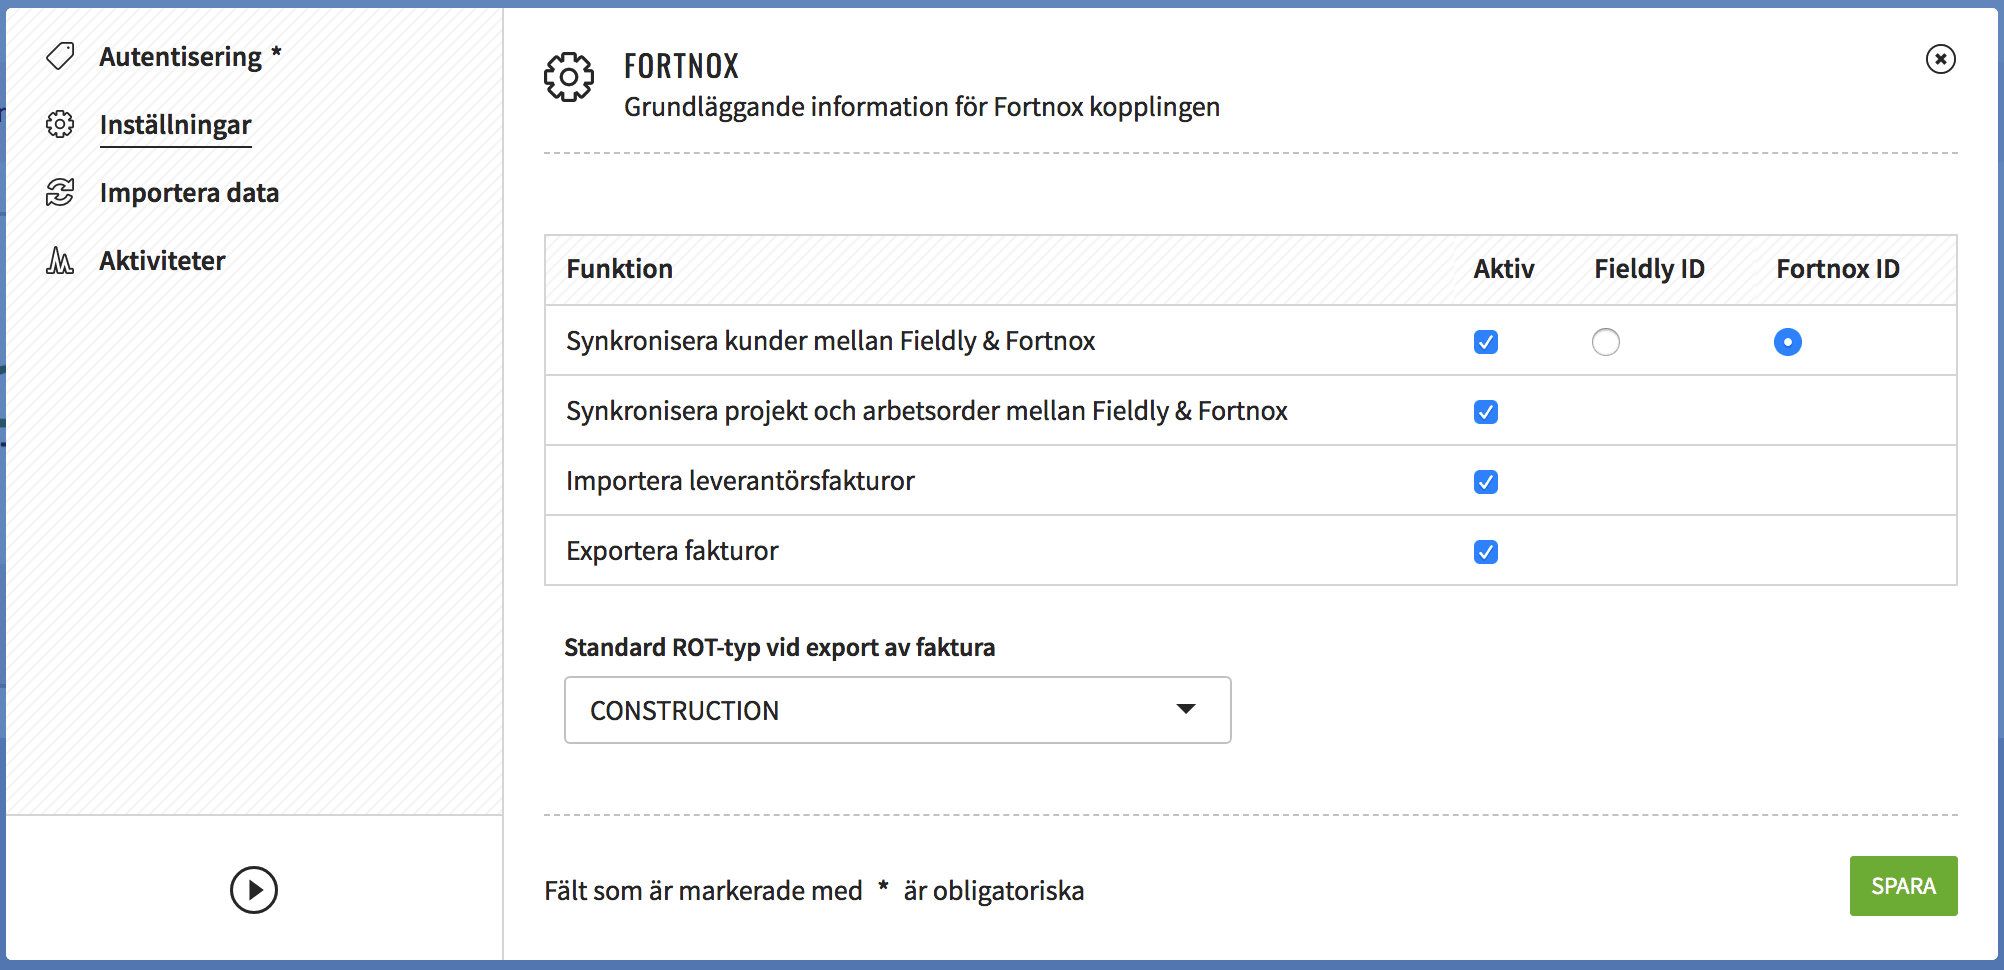Switch to Importera data section
The height and width of the screenshot is (970, 2004).
pos(189,192)
